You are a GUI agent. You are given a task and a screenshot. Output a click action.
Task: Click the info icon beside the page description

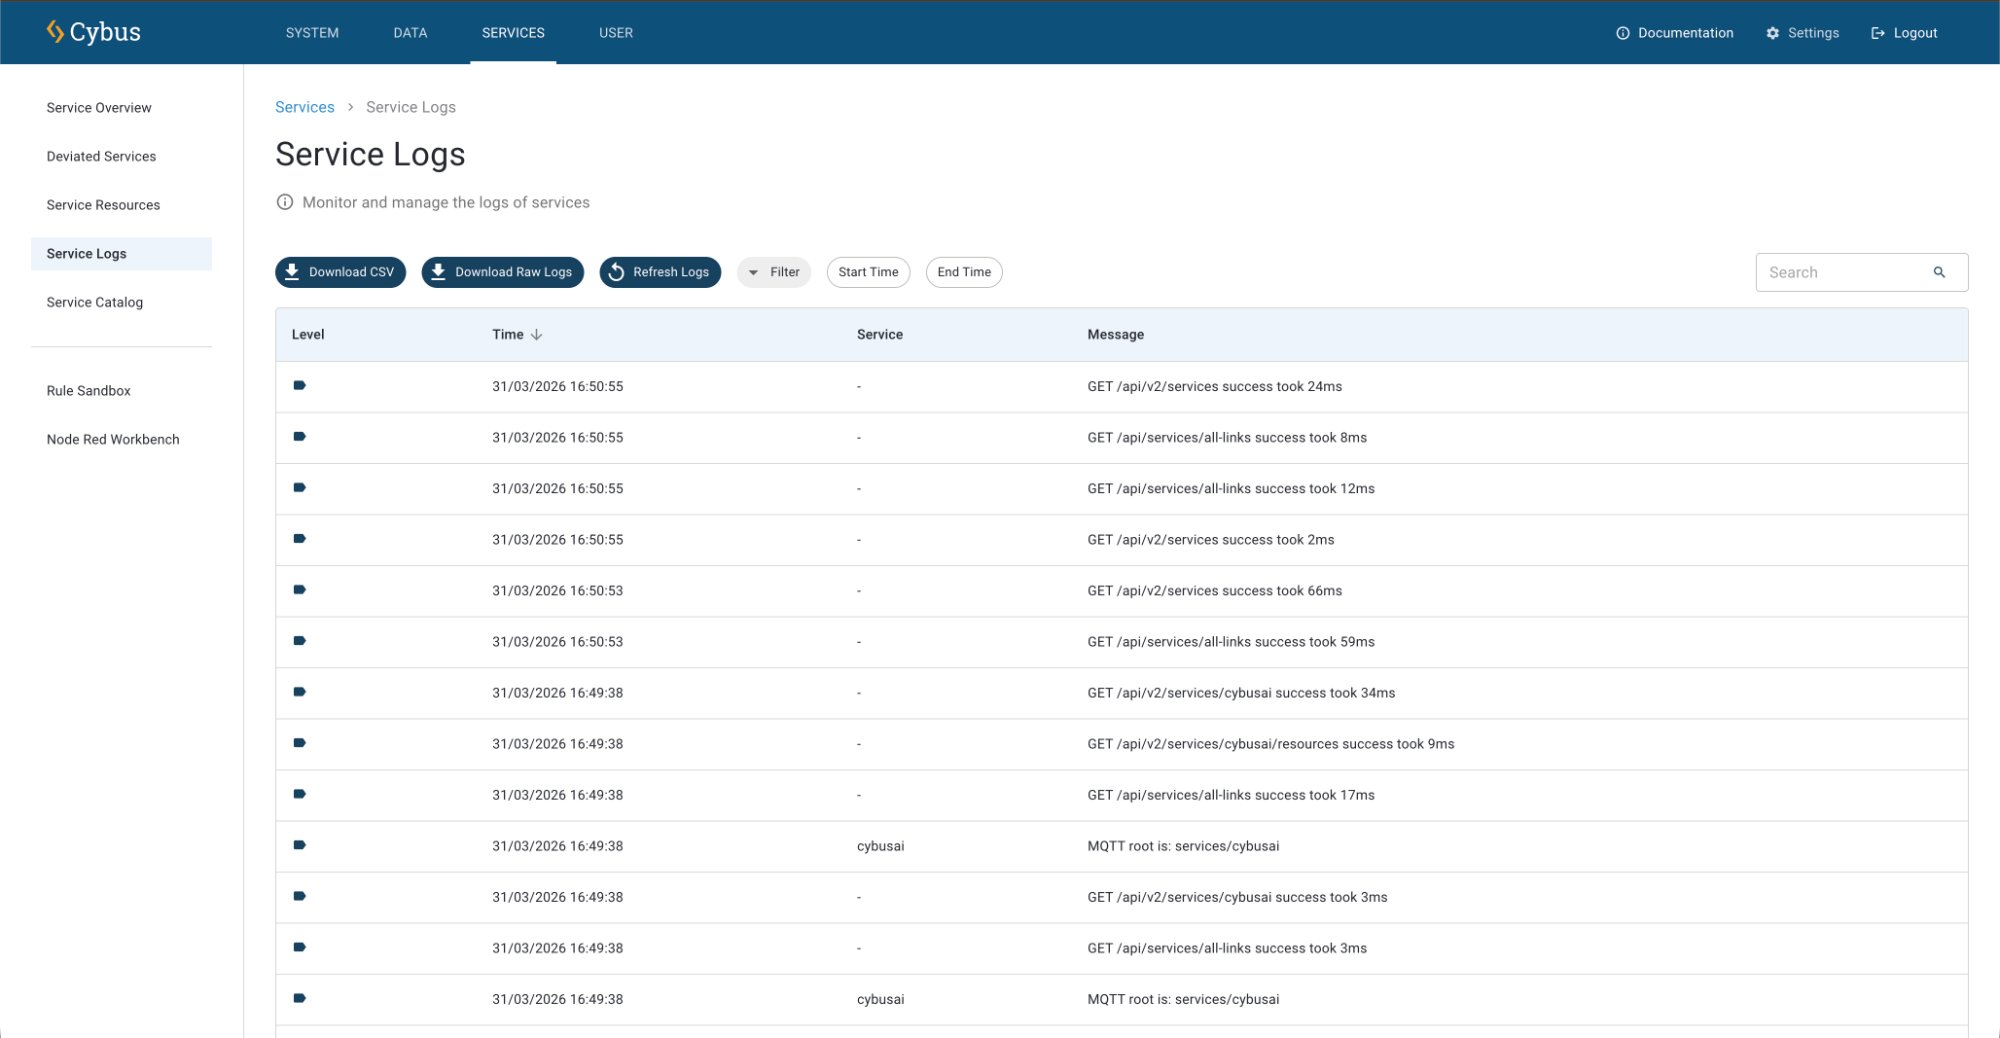[285, 202]
